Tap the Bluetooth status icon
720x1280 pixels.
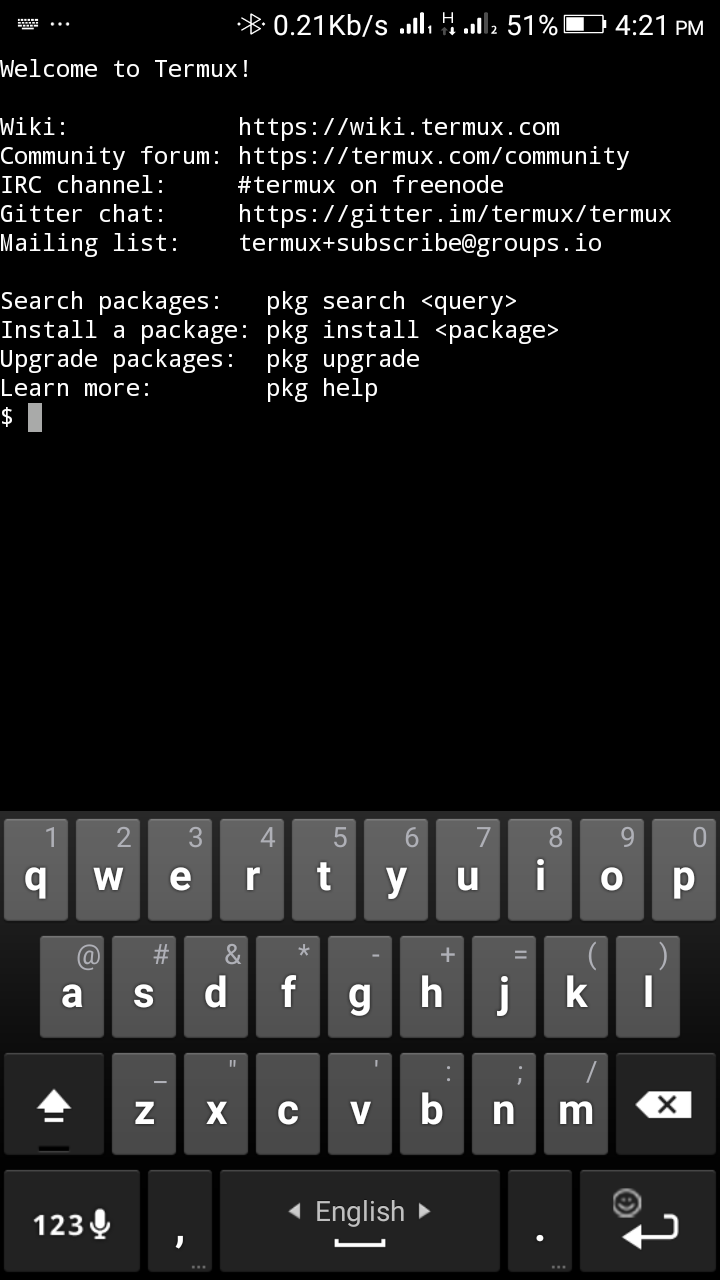251,24
